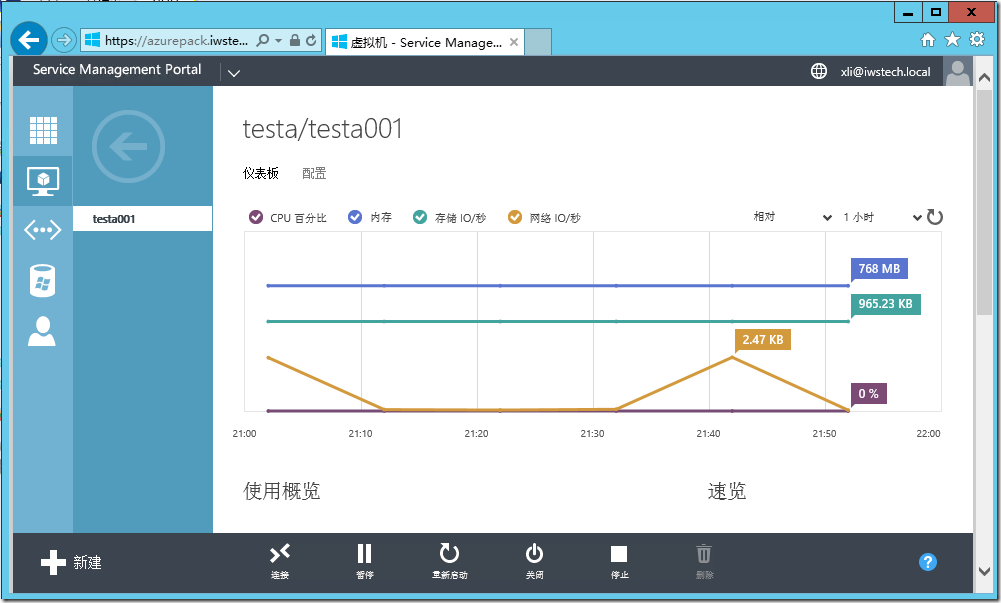1001x603 pixels.
Task: Open the 相对 display mode dropdown
Action: [x=792, y=217]
